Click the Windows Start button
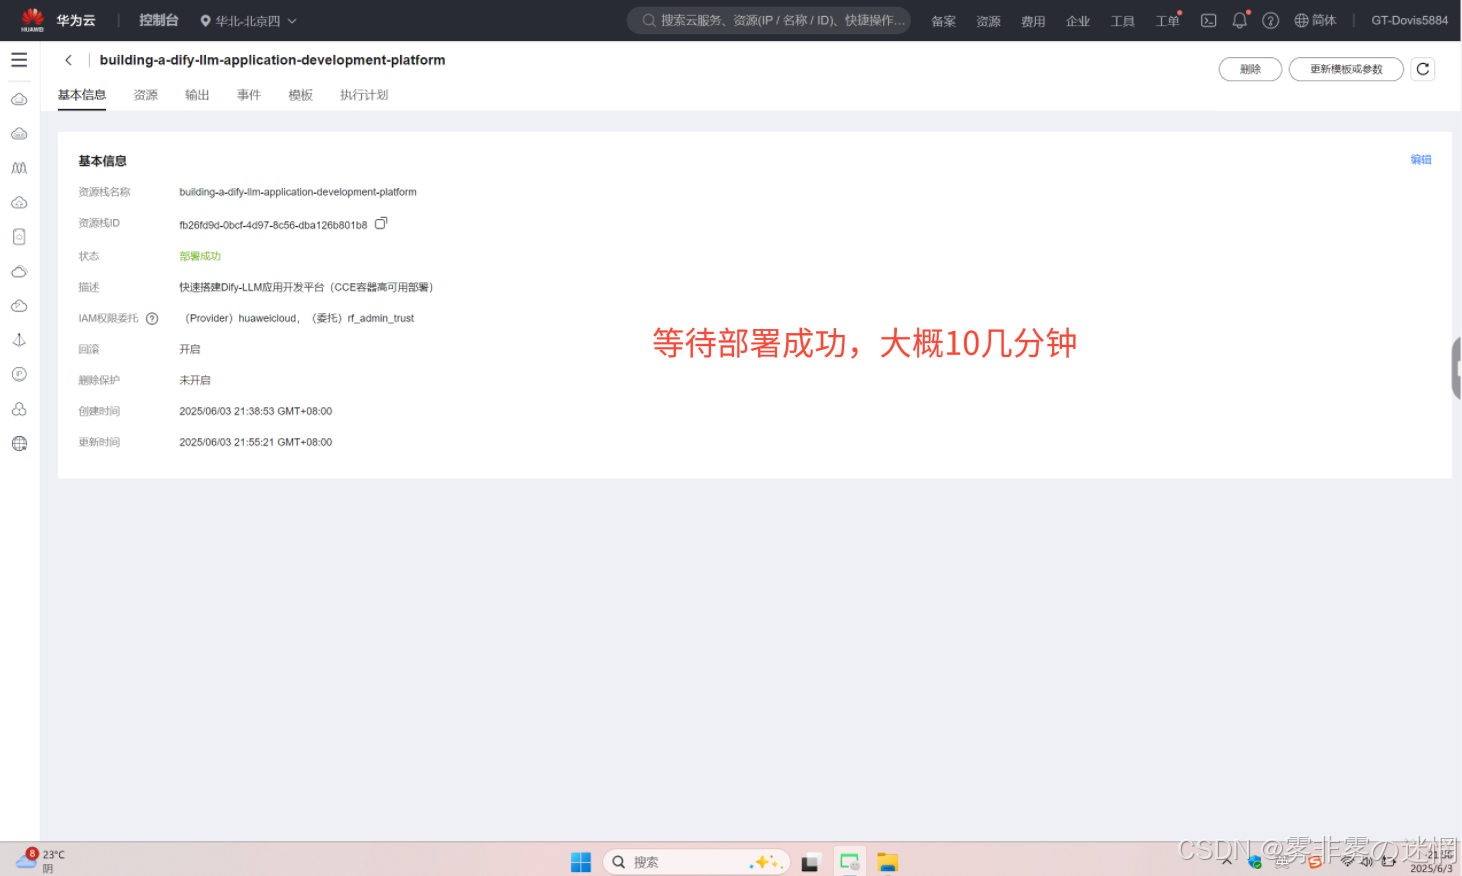 click(581, 862)
